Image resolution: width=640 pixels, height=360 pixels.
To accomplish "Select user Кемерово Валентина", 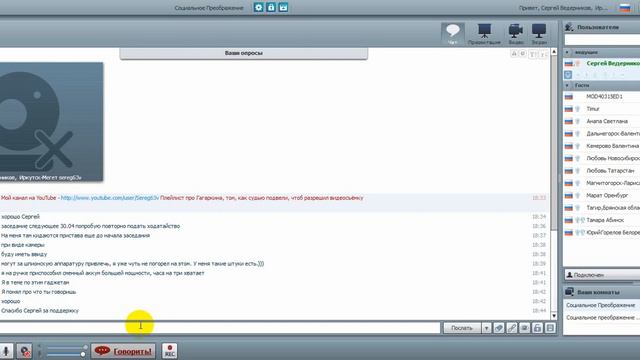I will click(x=602, y=146).
